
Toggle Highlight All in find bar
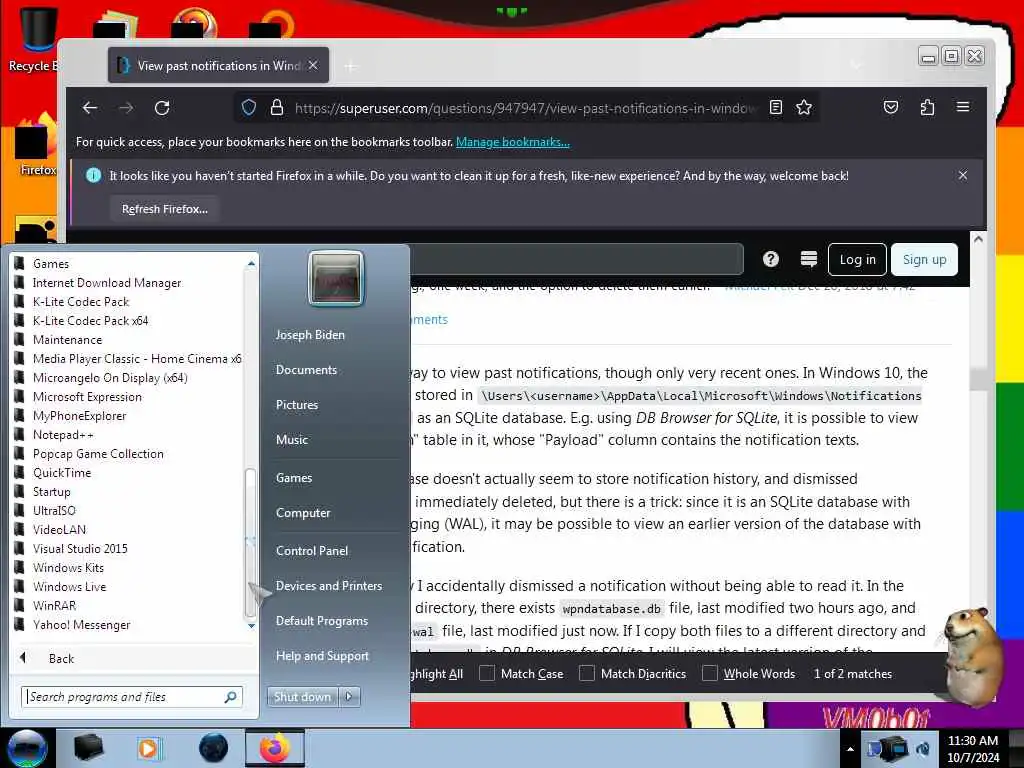point(436,673)
